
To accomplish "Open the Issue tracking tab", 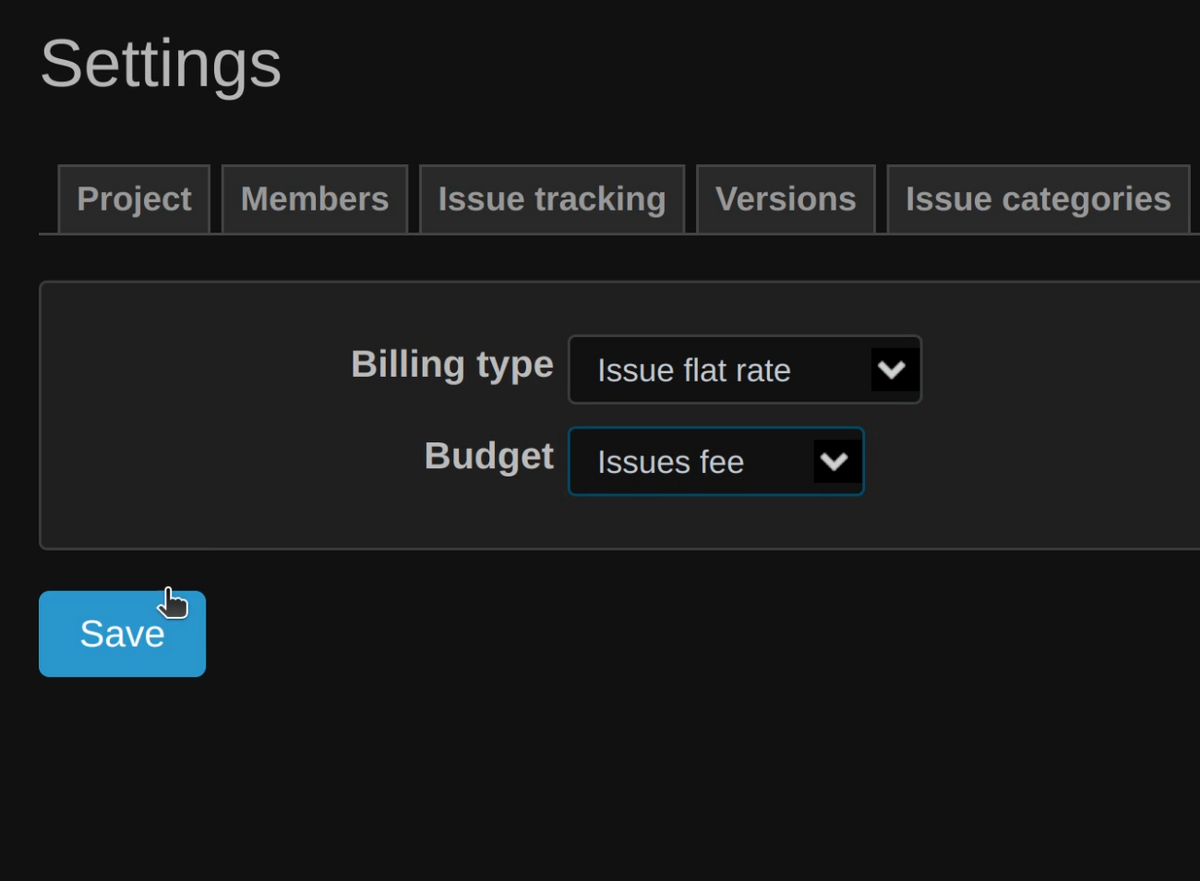I will (551, 198).
